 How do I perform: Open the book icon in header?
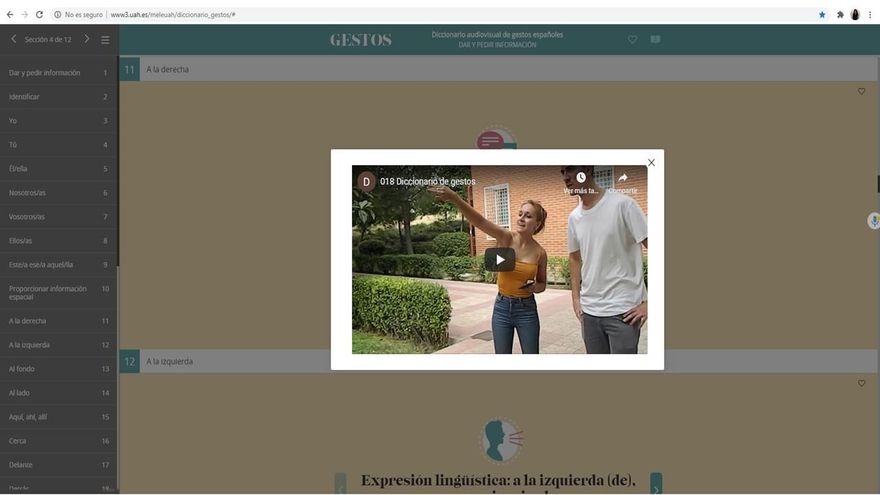coord(655,39)
